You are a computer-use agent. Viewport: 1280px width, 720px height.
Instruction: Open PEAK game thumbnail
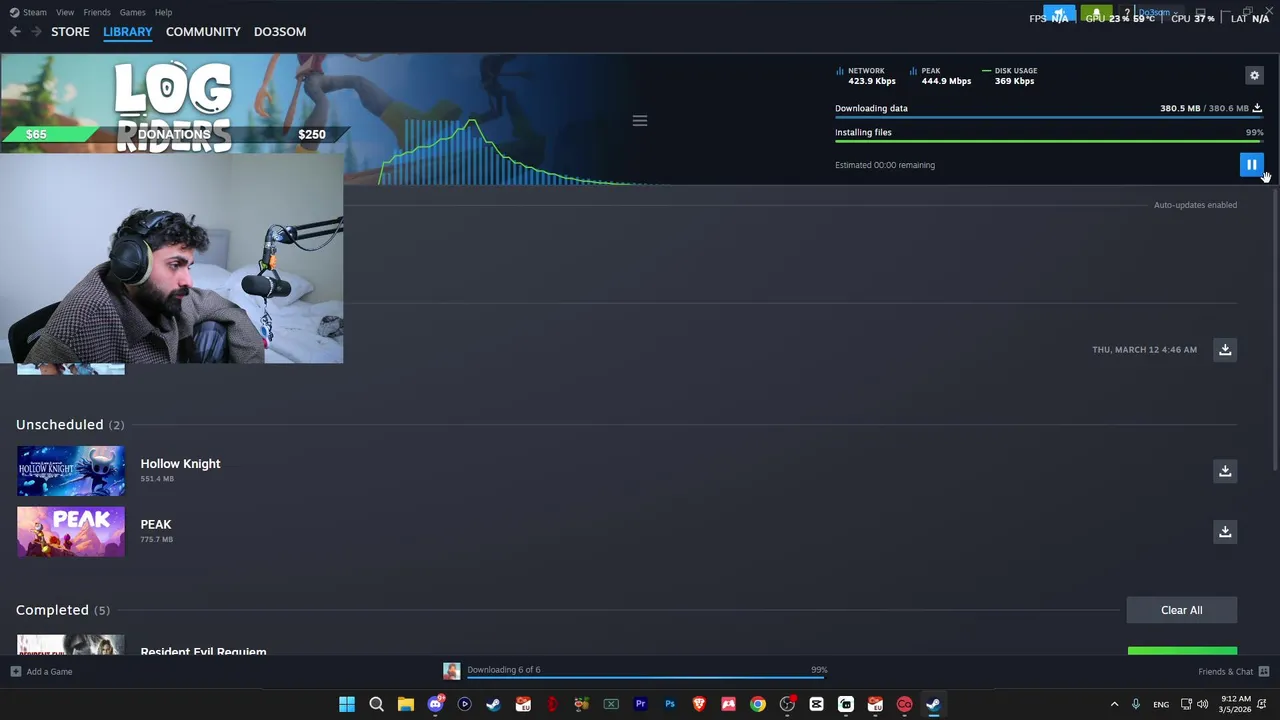pyautogui.click(x=71, y=531)
